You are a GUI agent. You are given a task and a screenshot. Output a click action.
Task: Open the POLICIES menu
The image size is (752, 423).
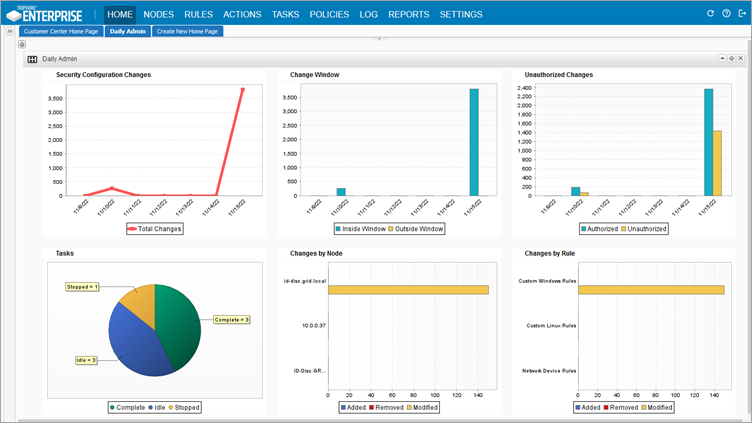[329, 15]
